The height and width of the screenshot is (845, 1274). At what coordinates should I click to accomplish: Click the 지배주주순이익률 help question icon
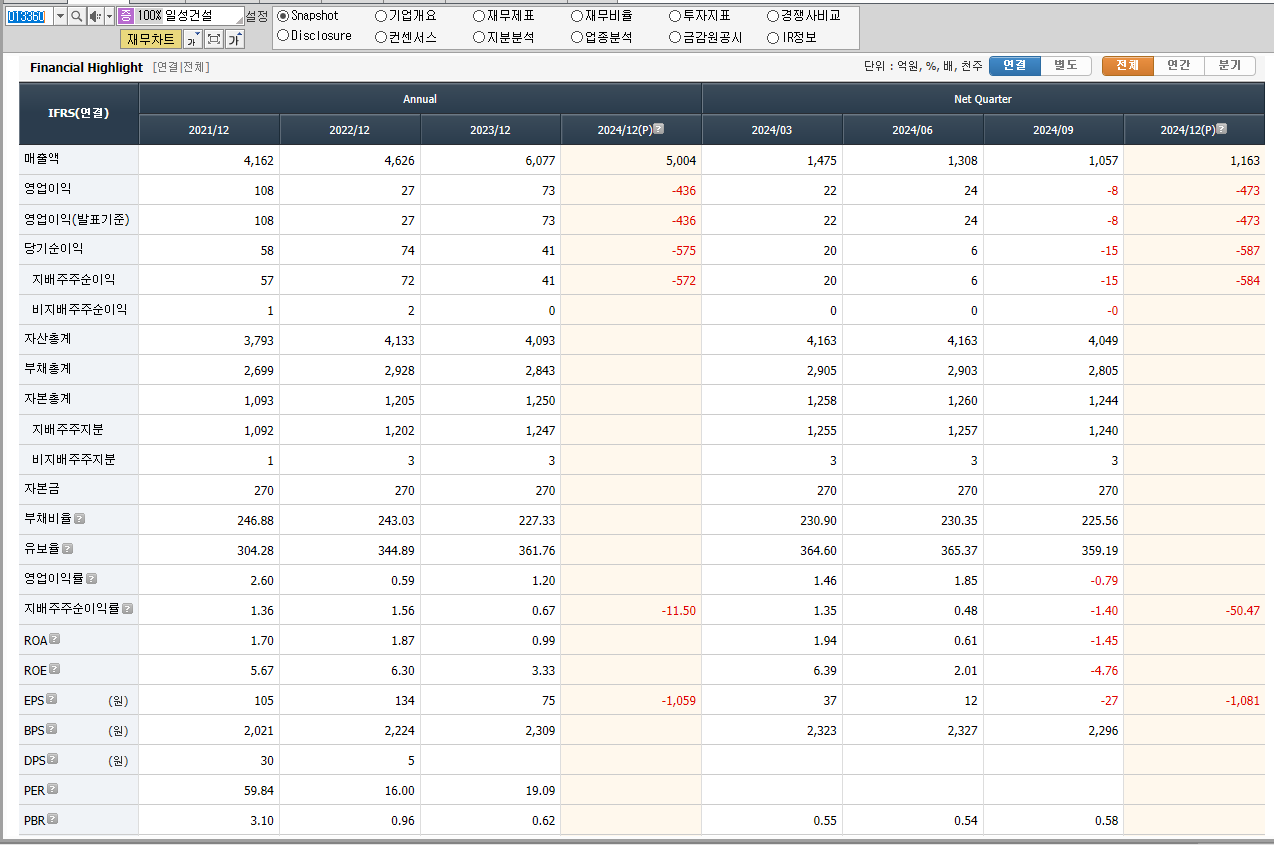[x=128, y=609]
